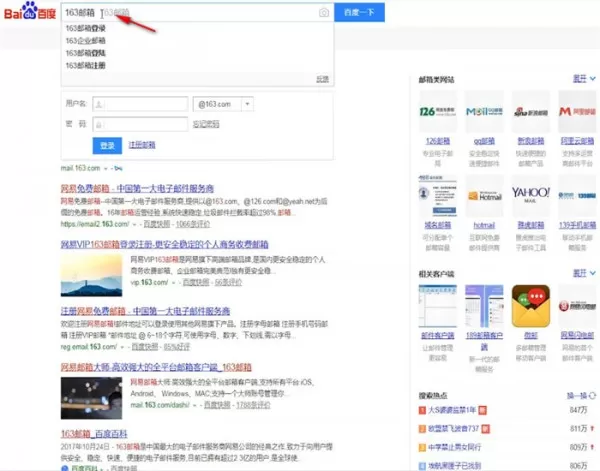Click the dark thumbnail of 网易邮箱大师 result
This screenshot has height=471, width=600.
[x=91, y=398]
